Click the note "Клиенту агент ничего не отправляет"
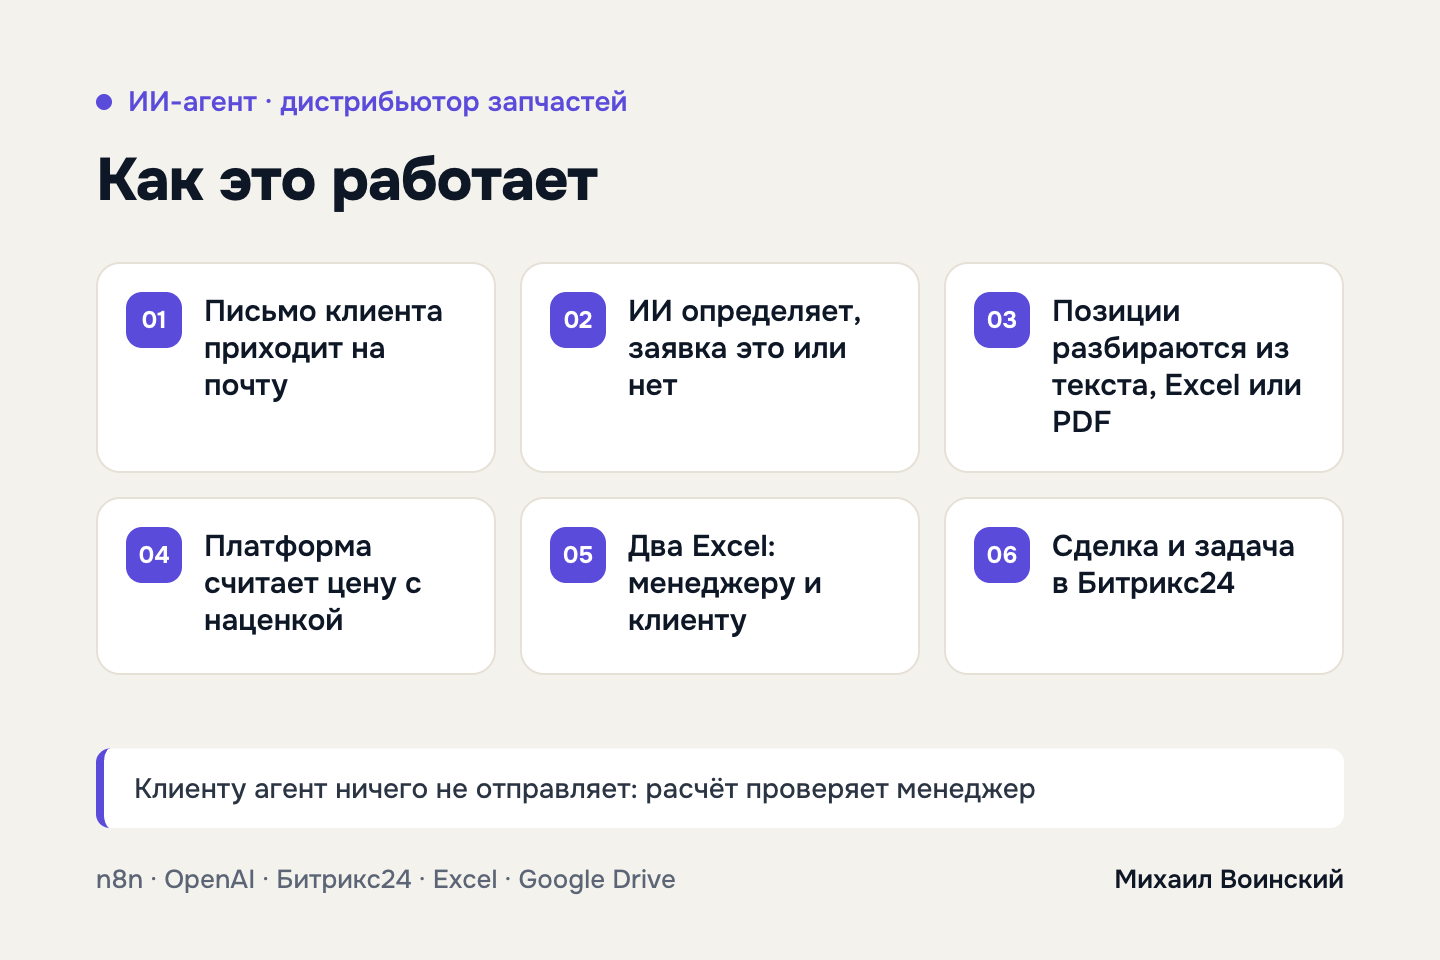 tap(384, 789)
